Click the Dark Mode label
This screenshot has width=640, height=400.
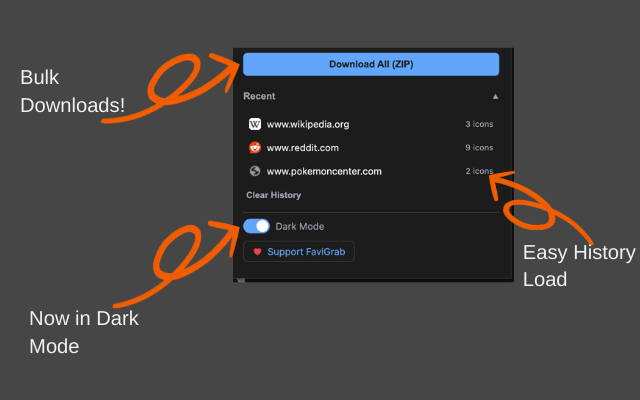pyautogui.click(x=300, y=227)
